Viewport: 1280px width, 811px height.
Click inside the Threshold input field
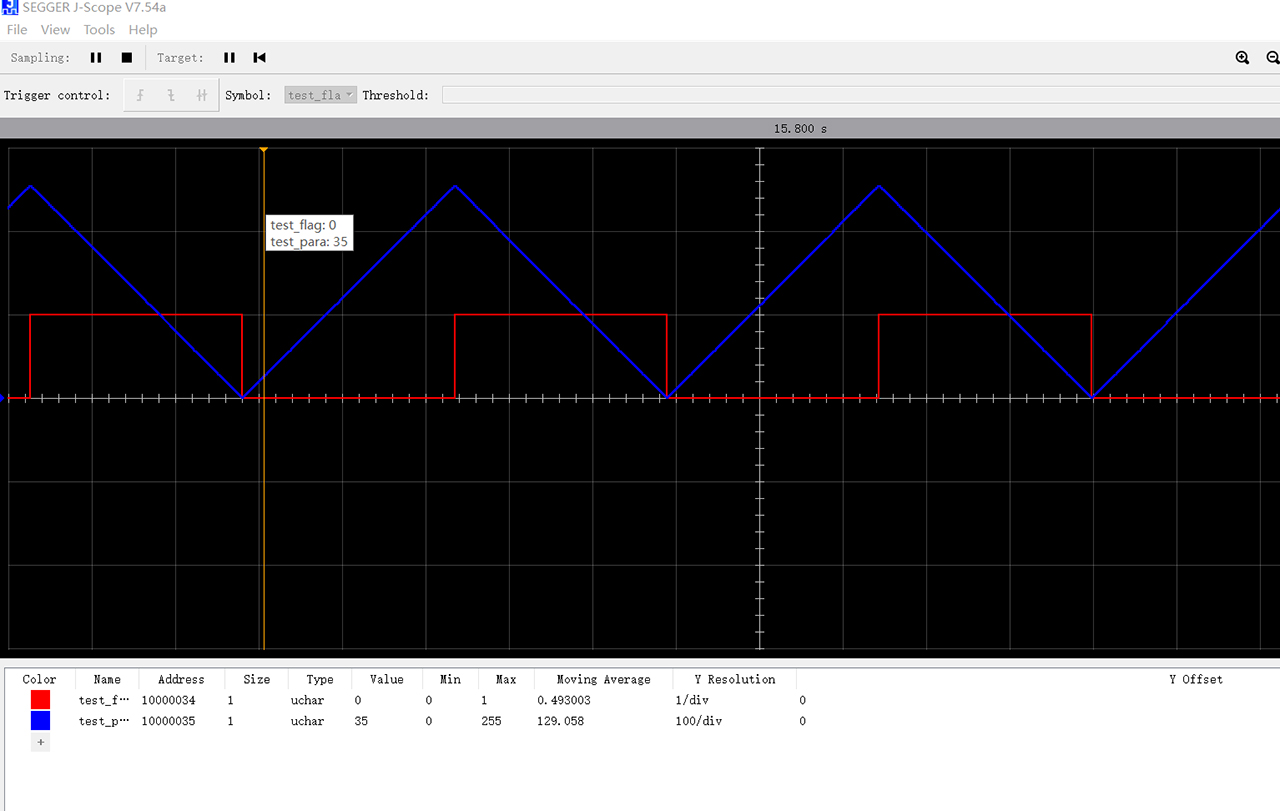click(860, 96)
